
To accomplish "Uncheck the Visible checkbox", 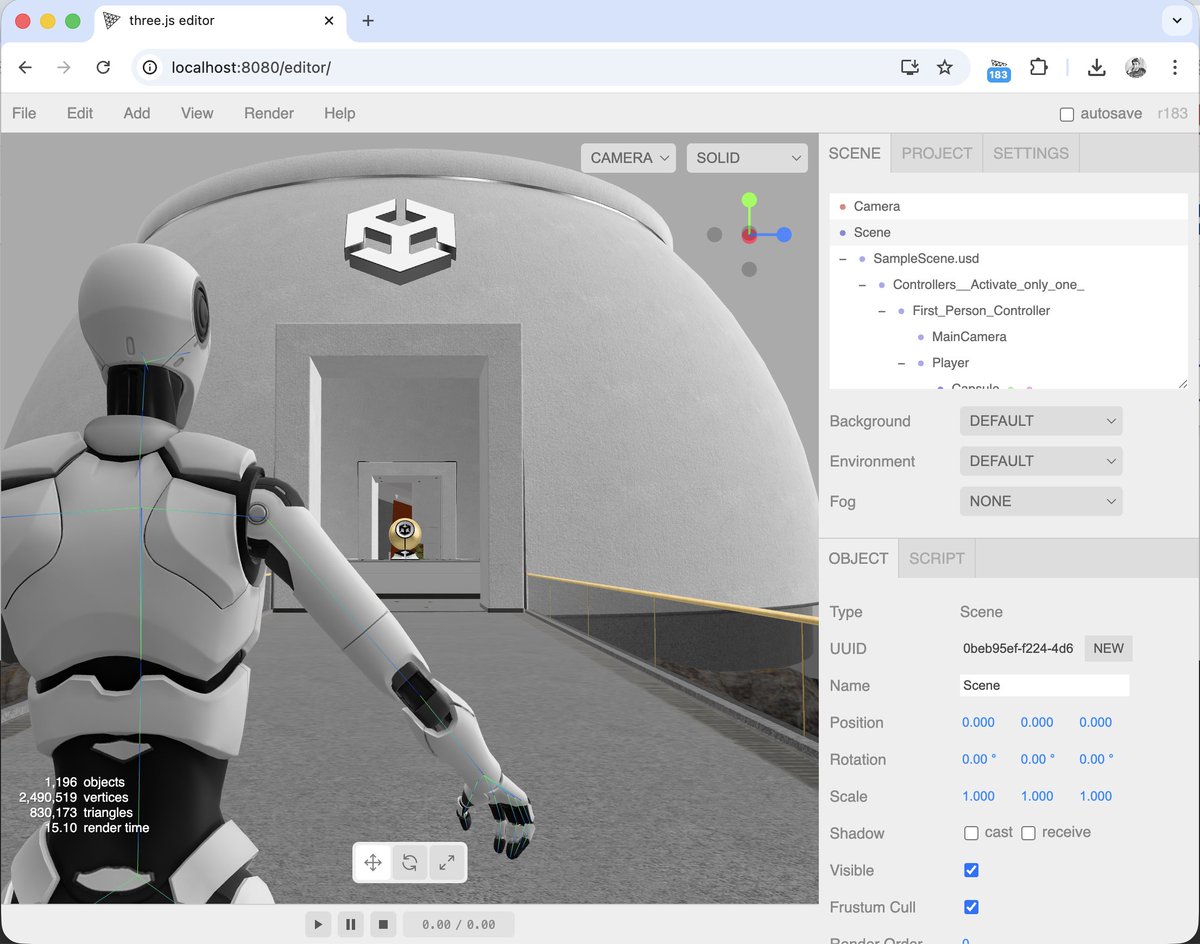I will [x=971, y=870].
